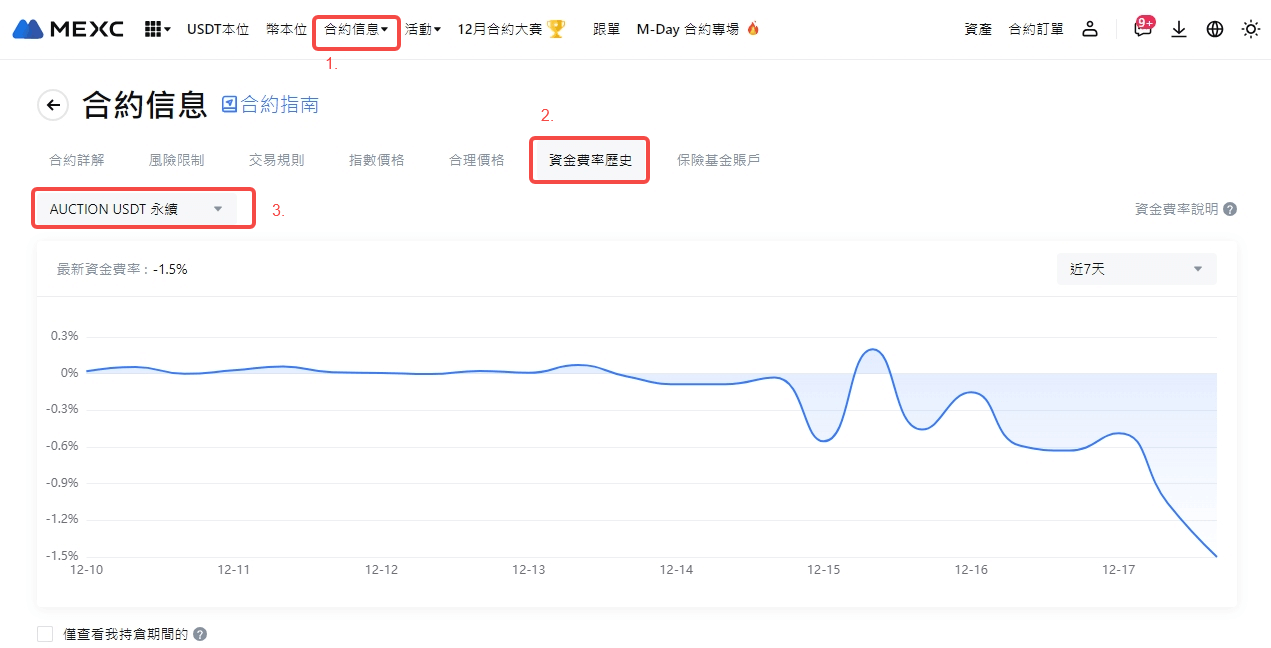Screen dimensions: 1271x648
Task: Click the back arrow button
Action: pyautogui.click(x=53, y=105)
